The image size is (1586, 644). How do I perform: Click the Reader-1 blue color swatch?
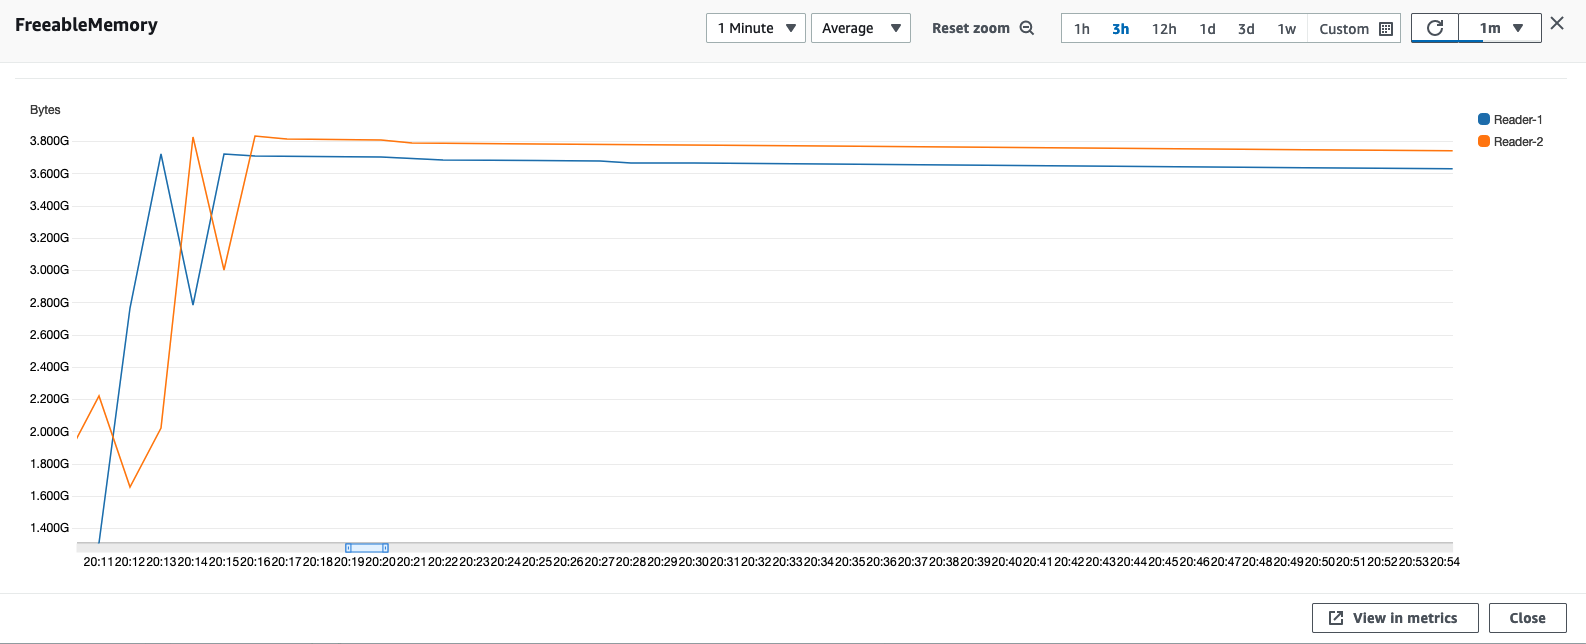point(1484,119)
